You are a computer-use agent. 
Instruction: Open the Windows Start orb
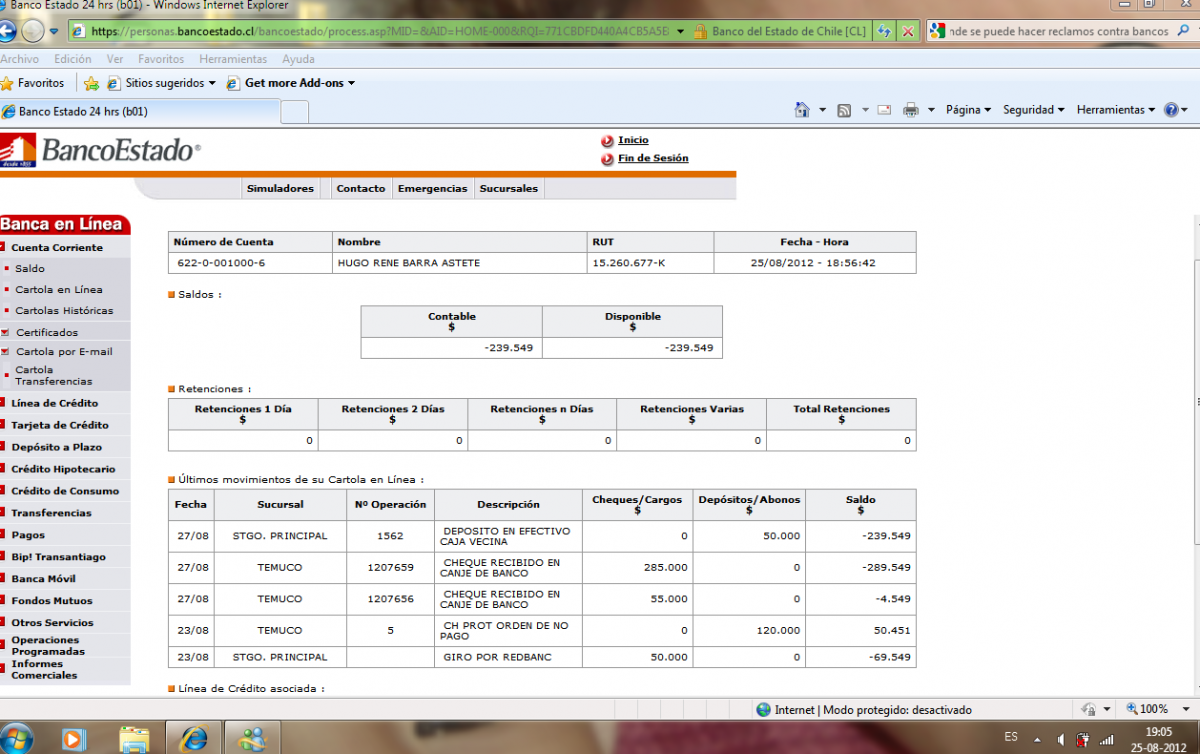click(x=18, y=739)
